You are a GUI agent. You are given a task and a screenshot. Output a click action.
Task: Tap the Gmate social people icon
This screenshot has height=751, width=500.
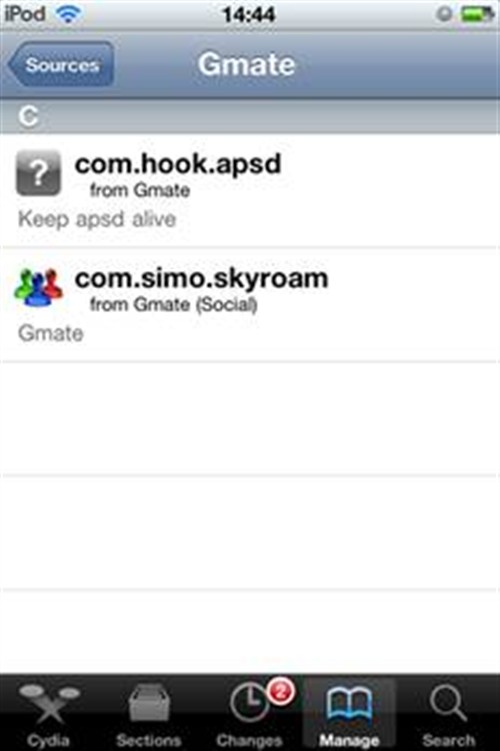click(38, 287)
